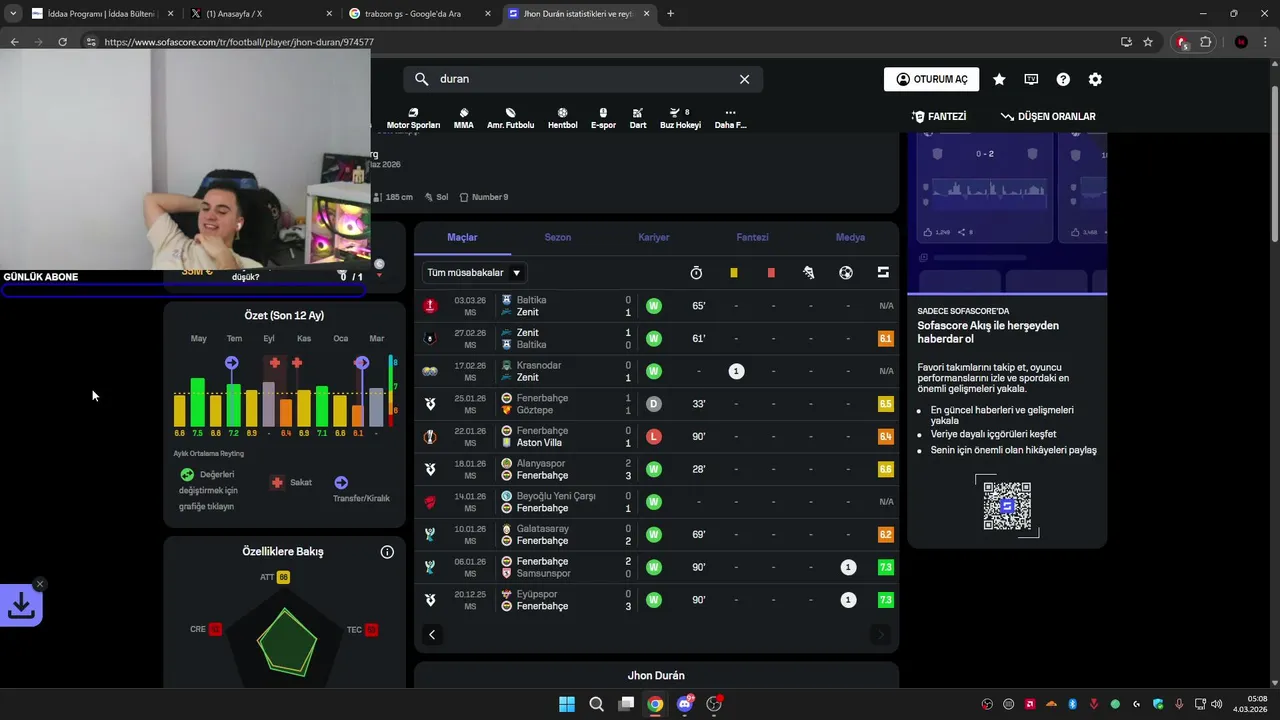Click the purple download button
This screenshot has width=1280, height=720.
click(20, 605)
